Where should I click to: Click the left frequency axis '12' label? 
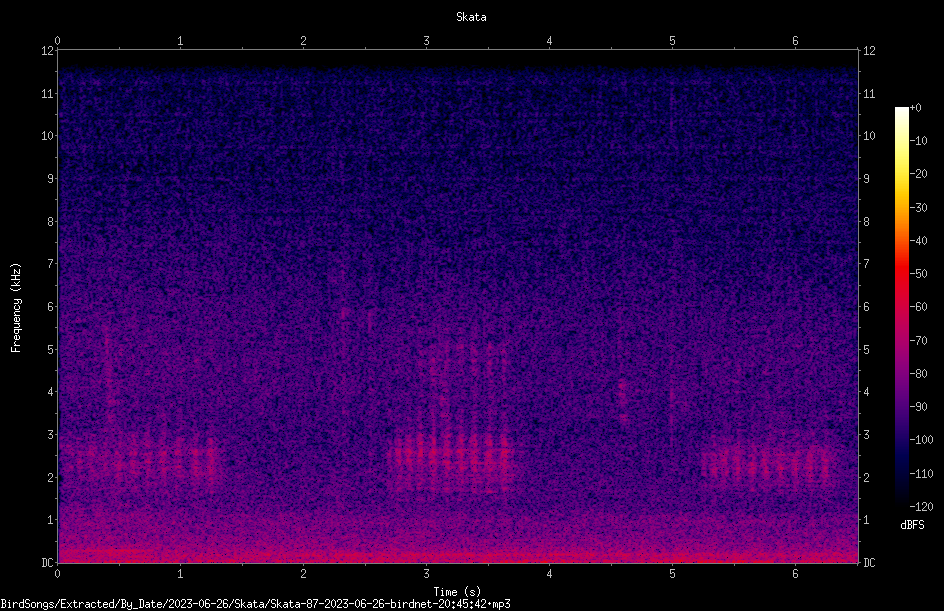48,51
